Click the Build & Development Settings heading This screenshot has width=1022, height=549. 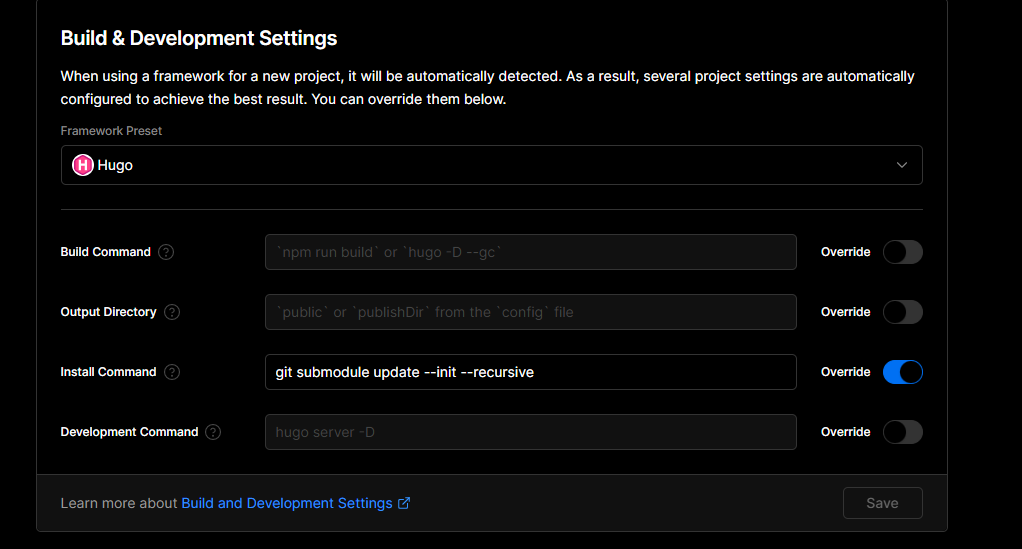point(199,38)
